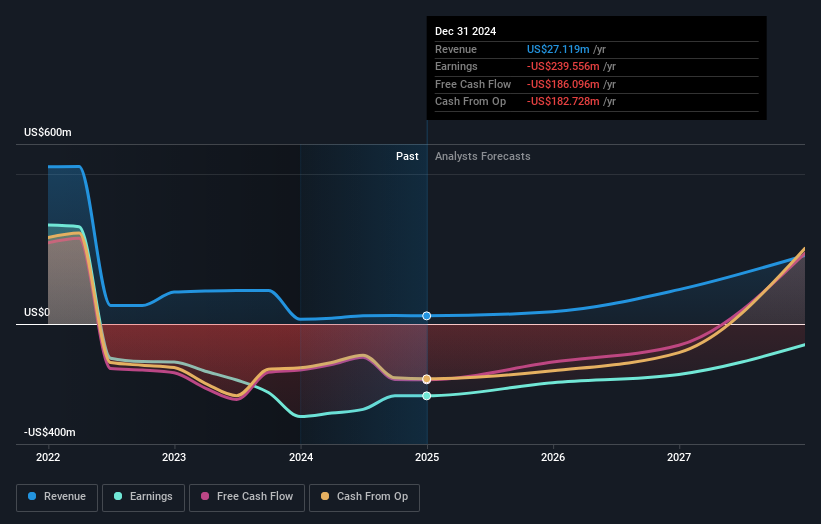Image resolution: width=821 pixels, height=524 pixels.
Task: Click the -US$239.556m earnings value
Action: pyautogui.click(x=563, y=66)
